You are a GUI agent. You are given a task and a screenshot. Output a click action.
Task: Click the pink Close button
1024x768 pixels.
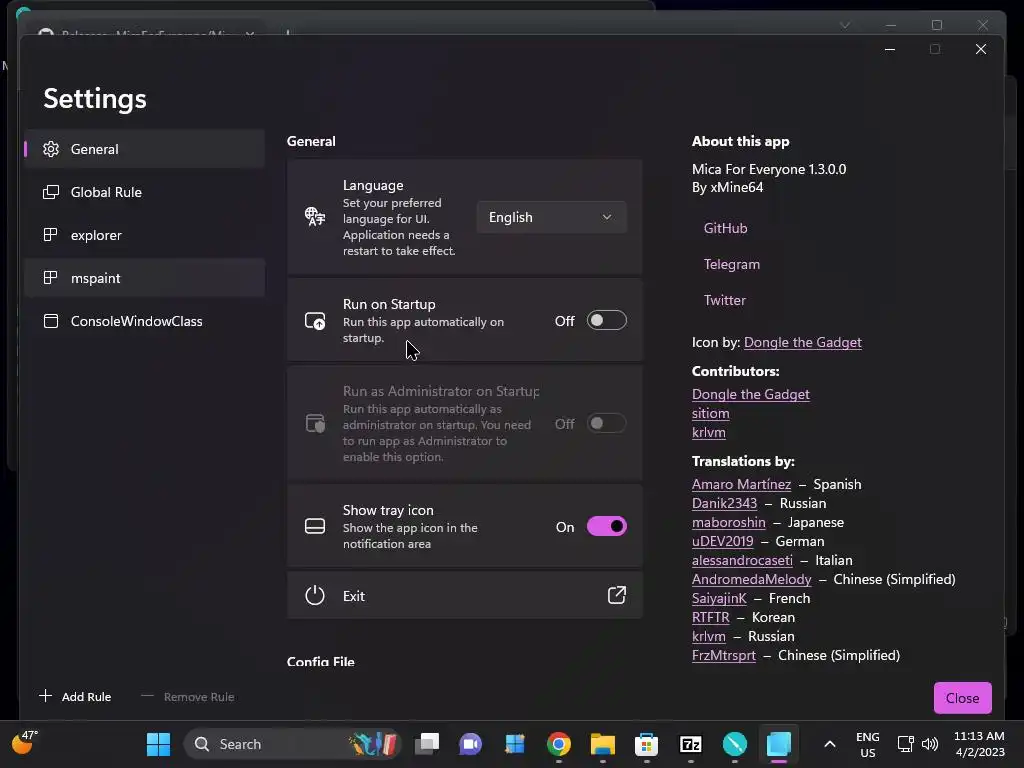[963, 698]
